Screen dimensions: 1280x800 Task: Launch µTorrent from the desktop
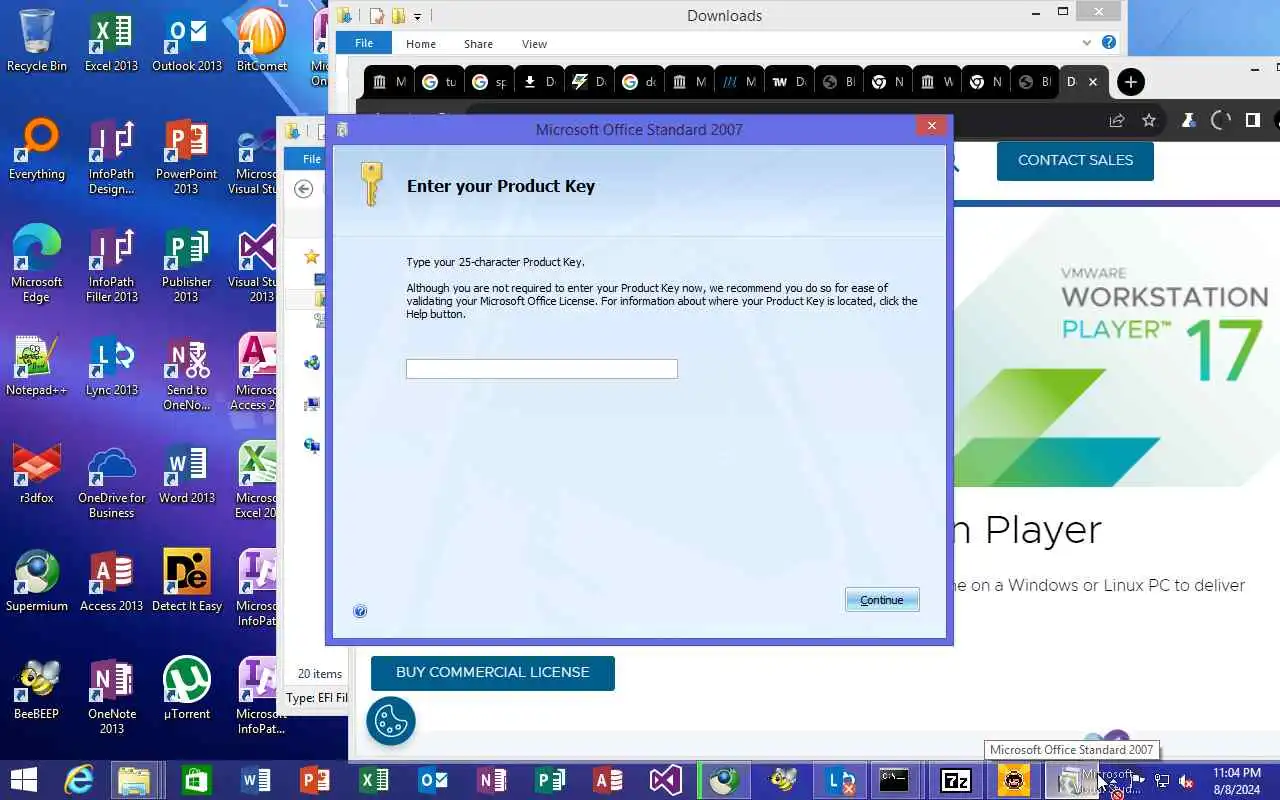click(x=187, y=688)
